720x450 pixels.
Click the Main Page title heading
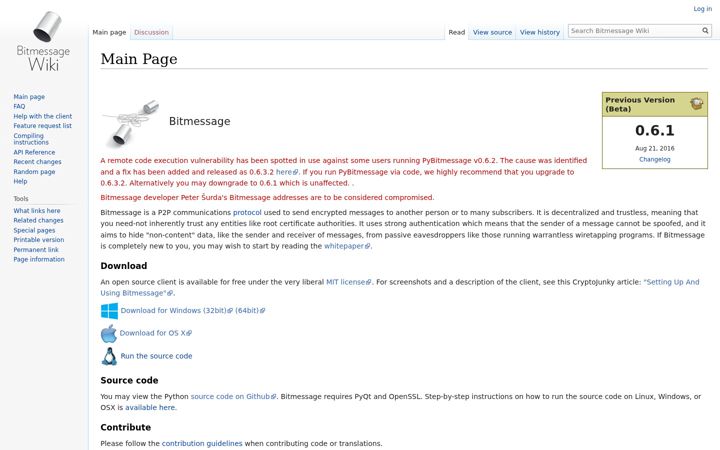pyautogui.click(x=139, y=59)
